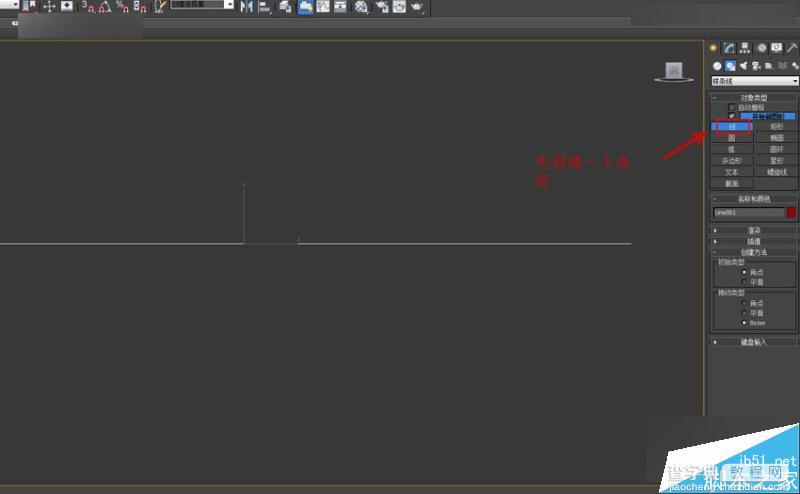Screen dimensions: 800x494
Task: Open Edit Named Selection Sets icon
Action: click(160, 7)
